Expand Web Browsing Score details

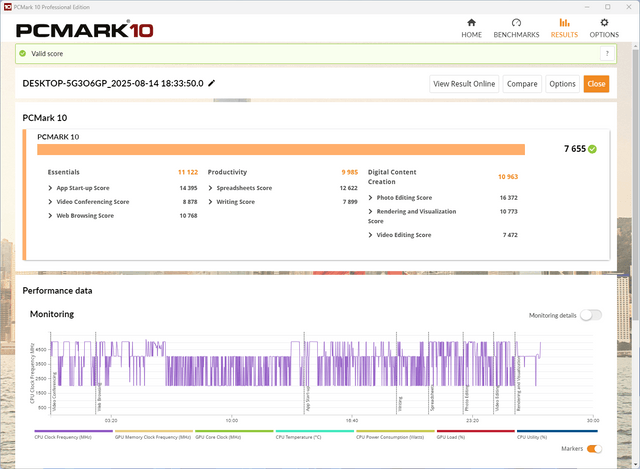coord(50,216)
